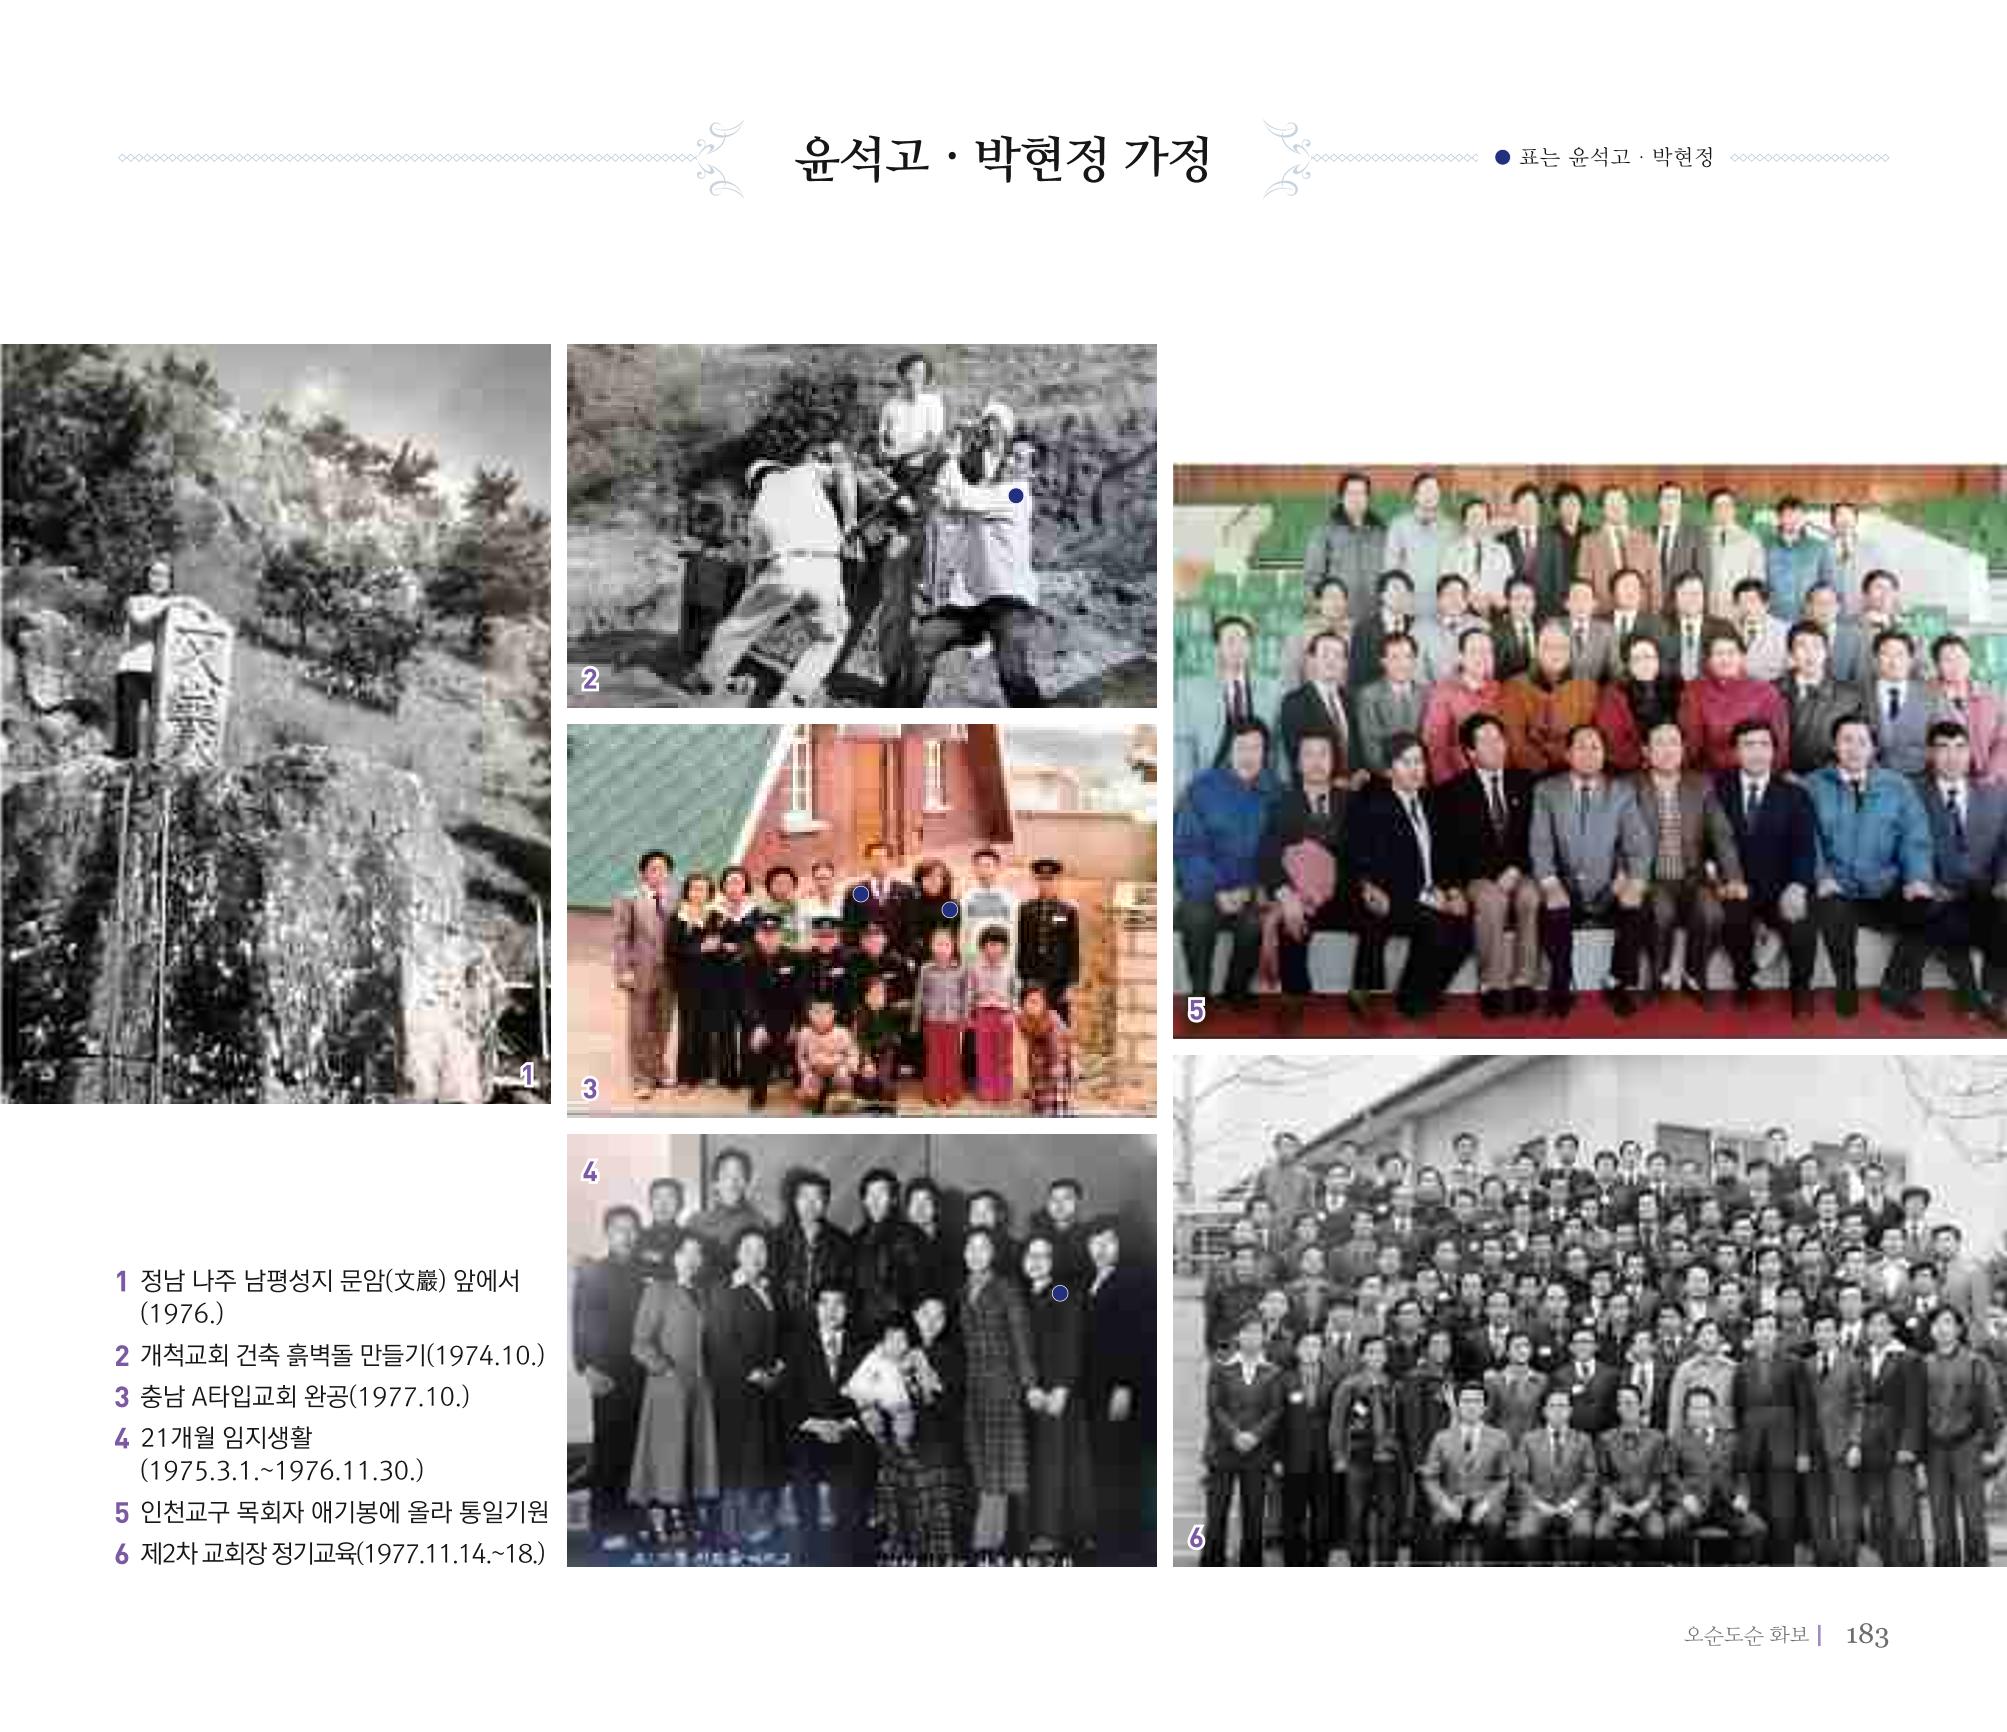Viewport: 2007px width, 1732px height.
Task: Click caption 1 전남 나주 남평성지 문암(文巖) 앞에서
Action: coord(330,1281)
